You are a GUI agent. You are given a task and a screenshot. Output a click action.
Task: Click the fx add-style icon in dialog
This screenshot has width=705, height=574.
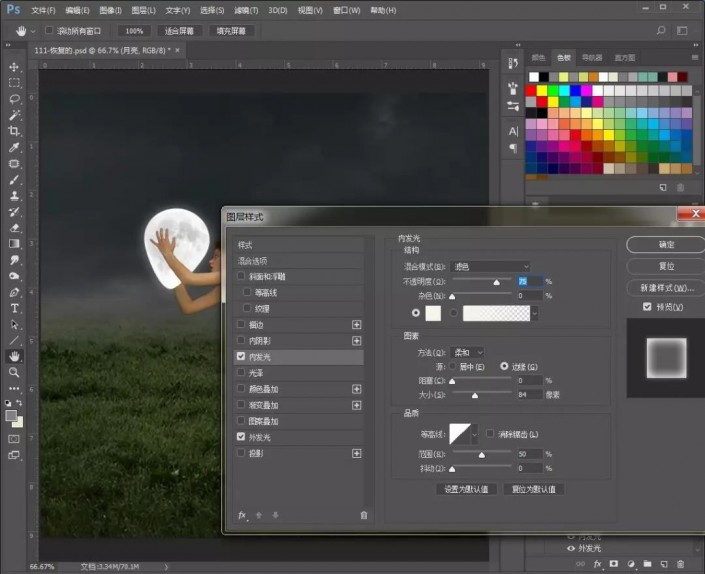click(242, 515)
